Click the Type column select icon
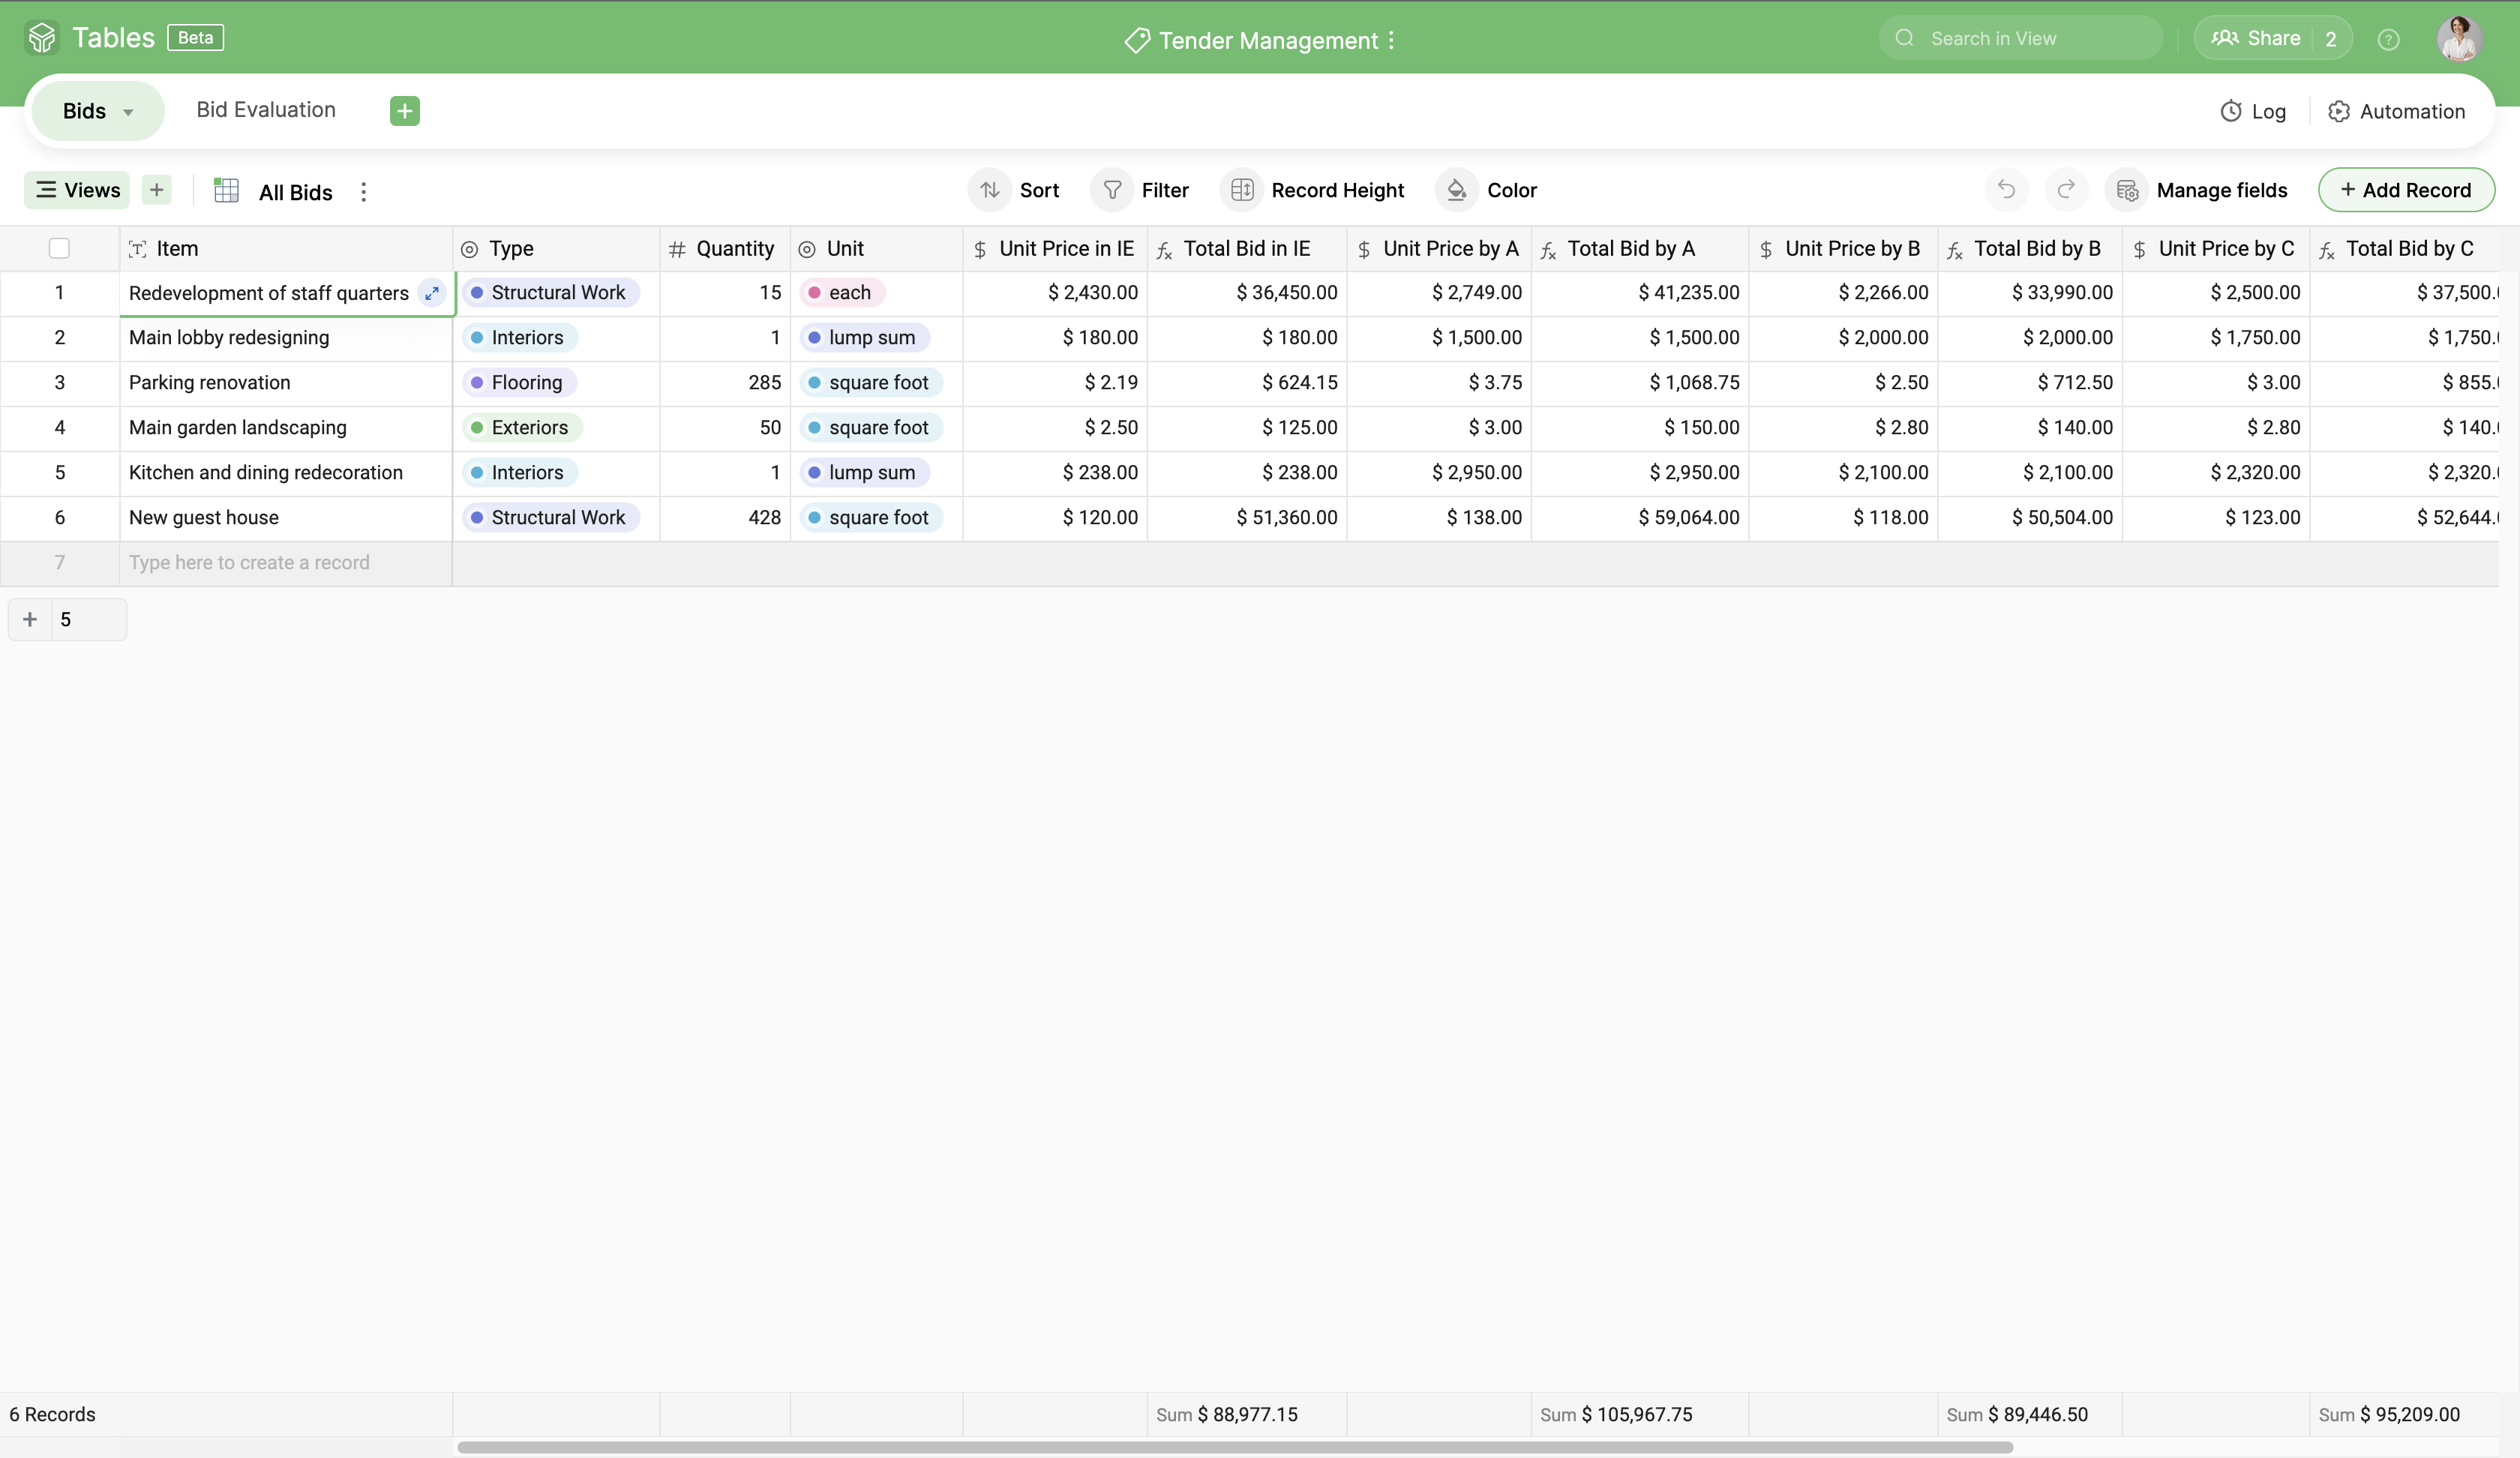The height and width of the screenshot is (1458, 2520). [469, 249]
